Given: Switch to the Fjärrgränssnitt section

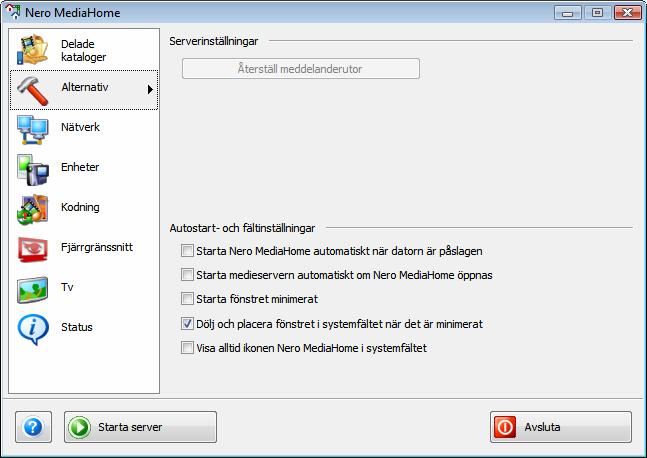Looking at the screenshot, I should 84,249.
